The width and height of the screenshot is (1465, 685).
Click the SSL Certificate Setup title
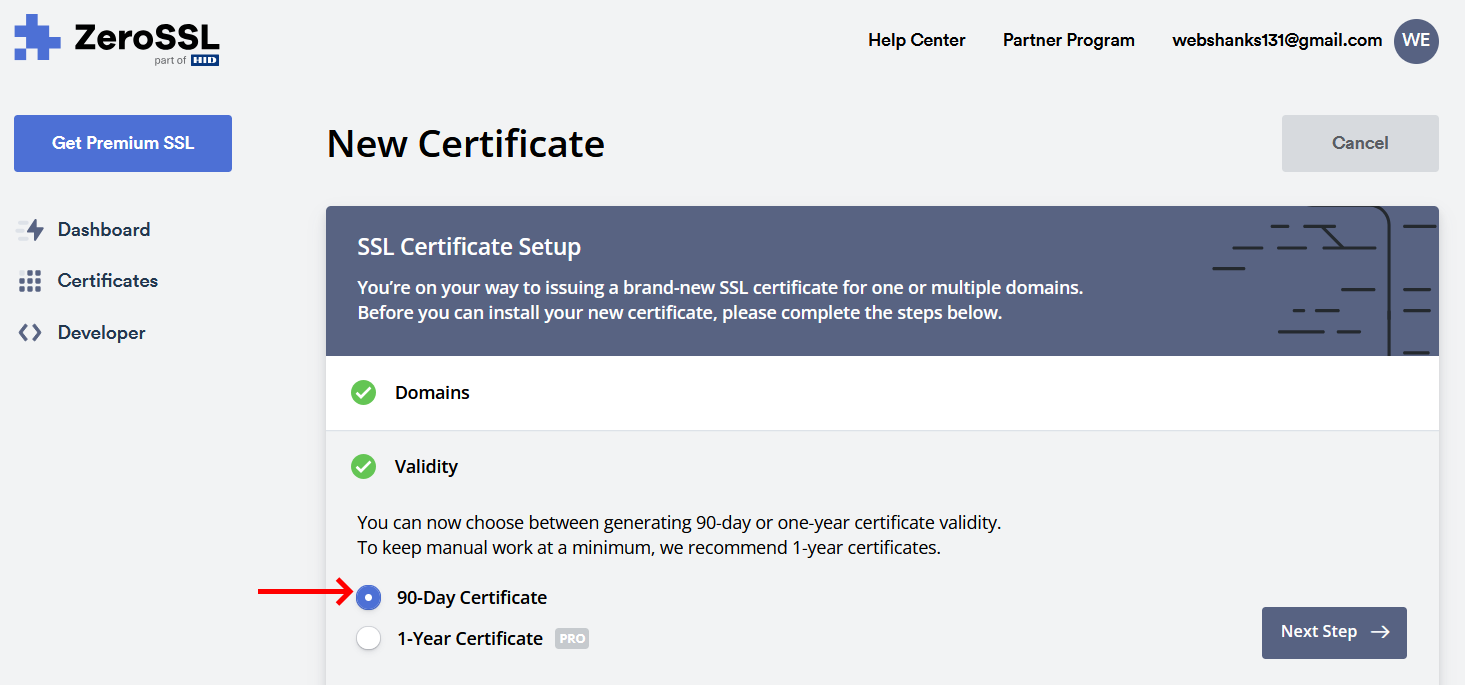pos(469,247)
